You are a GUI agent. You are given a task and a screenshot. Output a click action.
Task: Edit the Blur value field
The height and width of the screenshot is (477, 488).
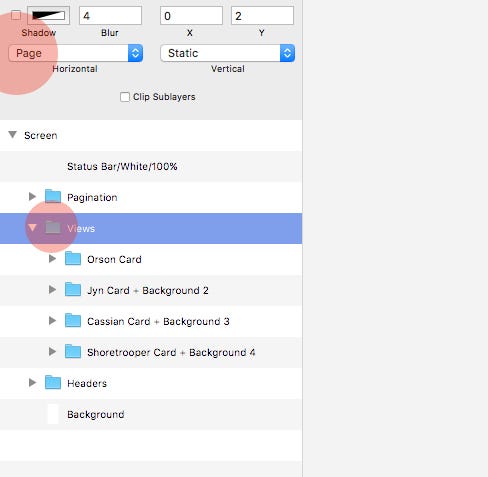(110, 16)
